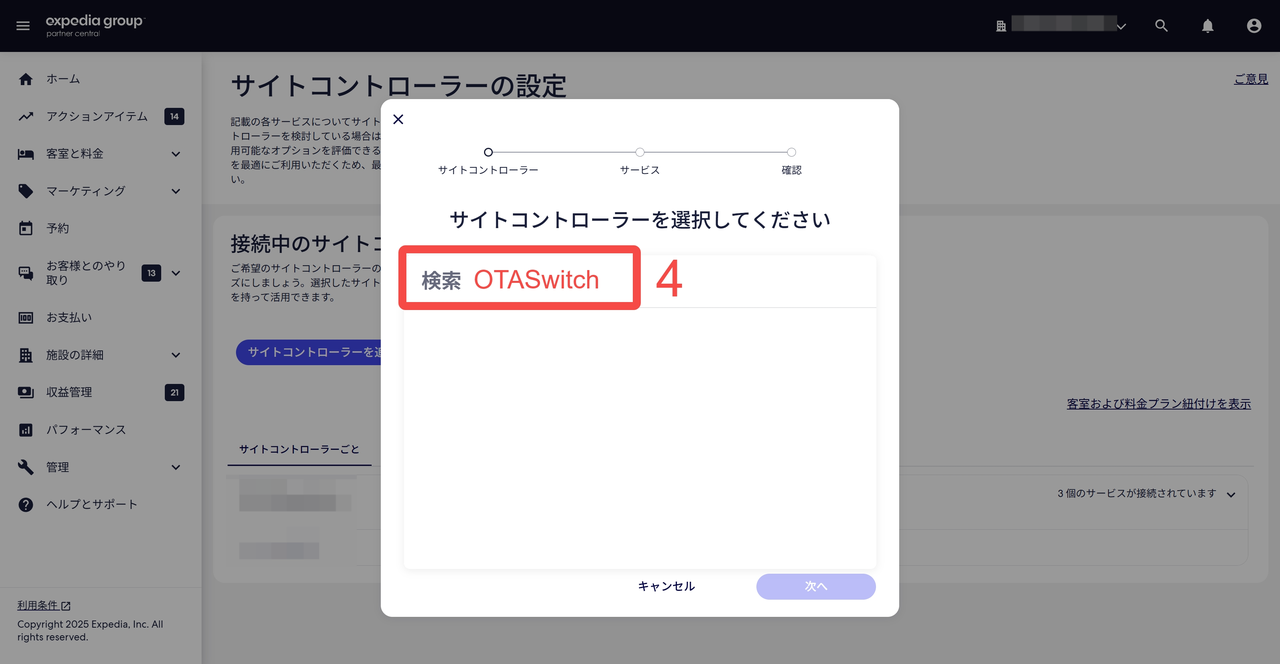Viewport: 1280px width, 664px height.
Task: Click the property building icon in the header
Action: (x=1001, y=26)
